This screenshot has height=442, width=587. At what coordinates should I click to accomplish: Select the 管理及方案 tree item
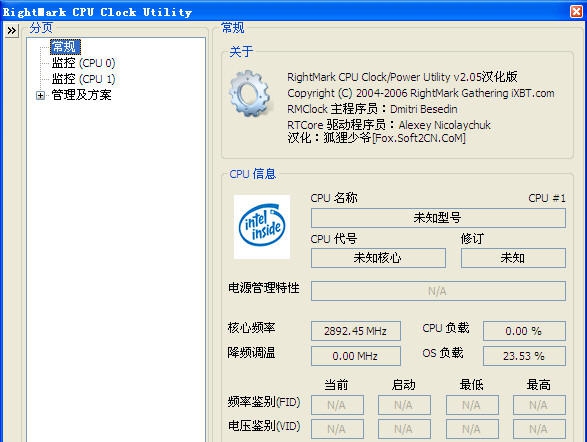click(x=81, y=95)
